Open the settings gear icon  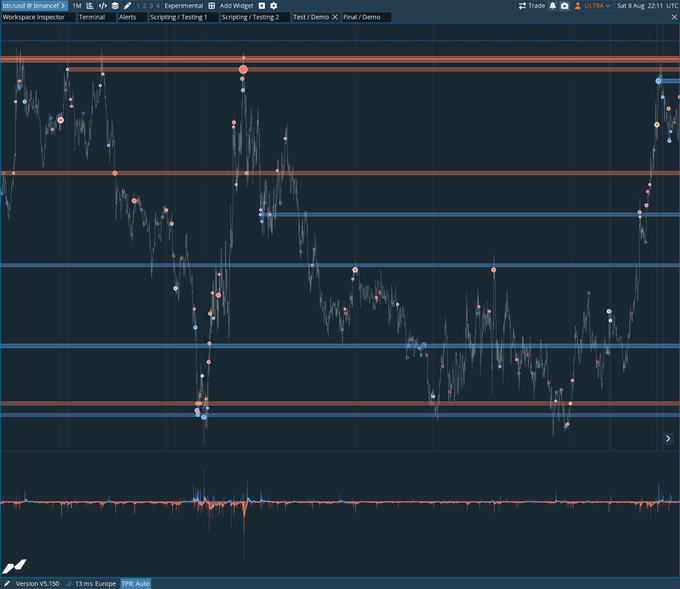click(274, 6)
